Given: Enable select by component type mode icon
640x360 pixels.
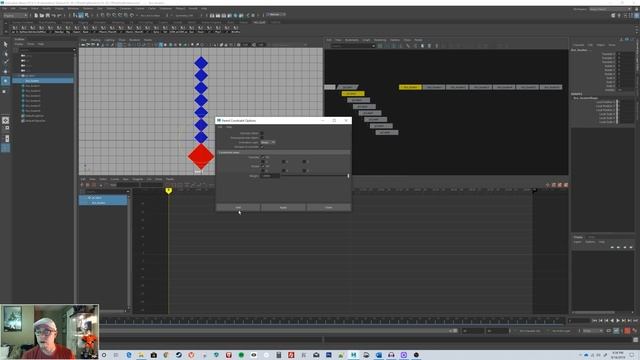Looking at the screenshot, I should pyautogui.click(x=87, y=16).
